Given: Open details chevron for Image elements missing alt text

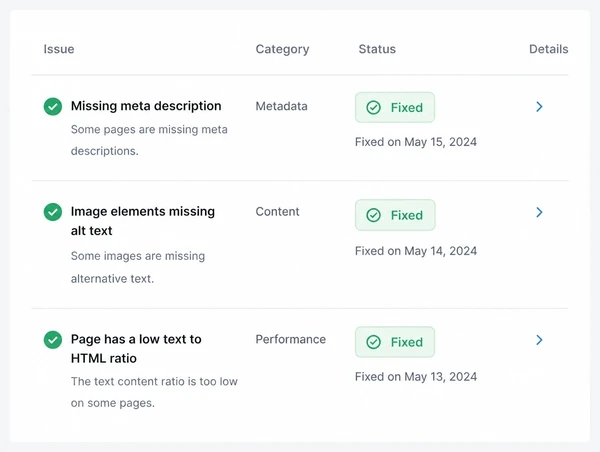Looking at the screenshot, I should point(539,212).
